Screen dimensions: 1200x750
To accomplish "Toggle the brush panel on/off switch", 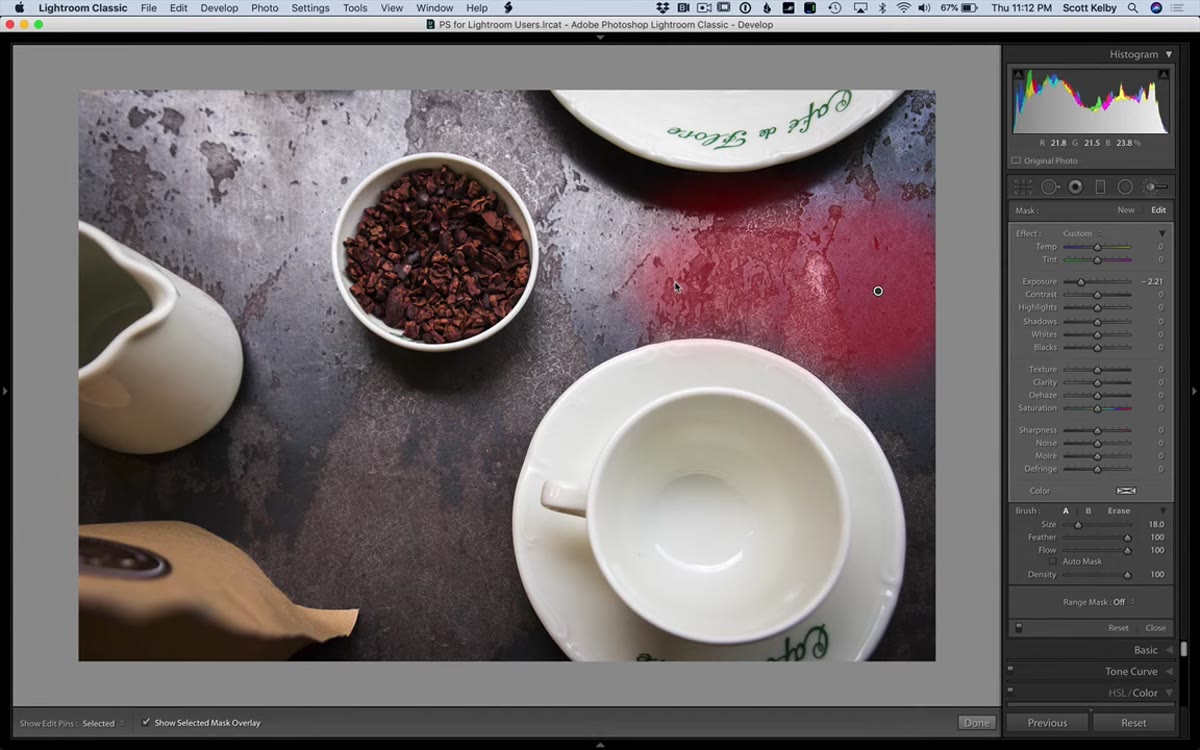I will coord(1018,628).
